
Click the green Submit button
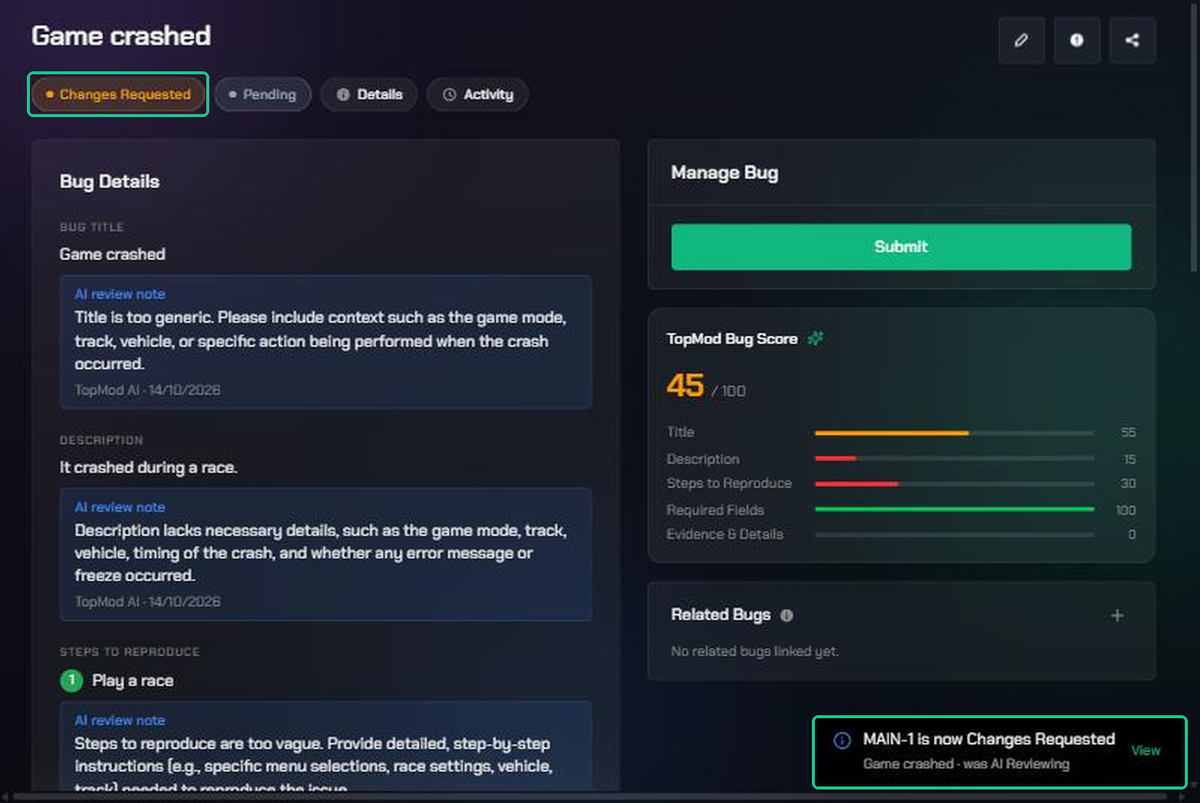(x=901, y=246)
